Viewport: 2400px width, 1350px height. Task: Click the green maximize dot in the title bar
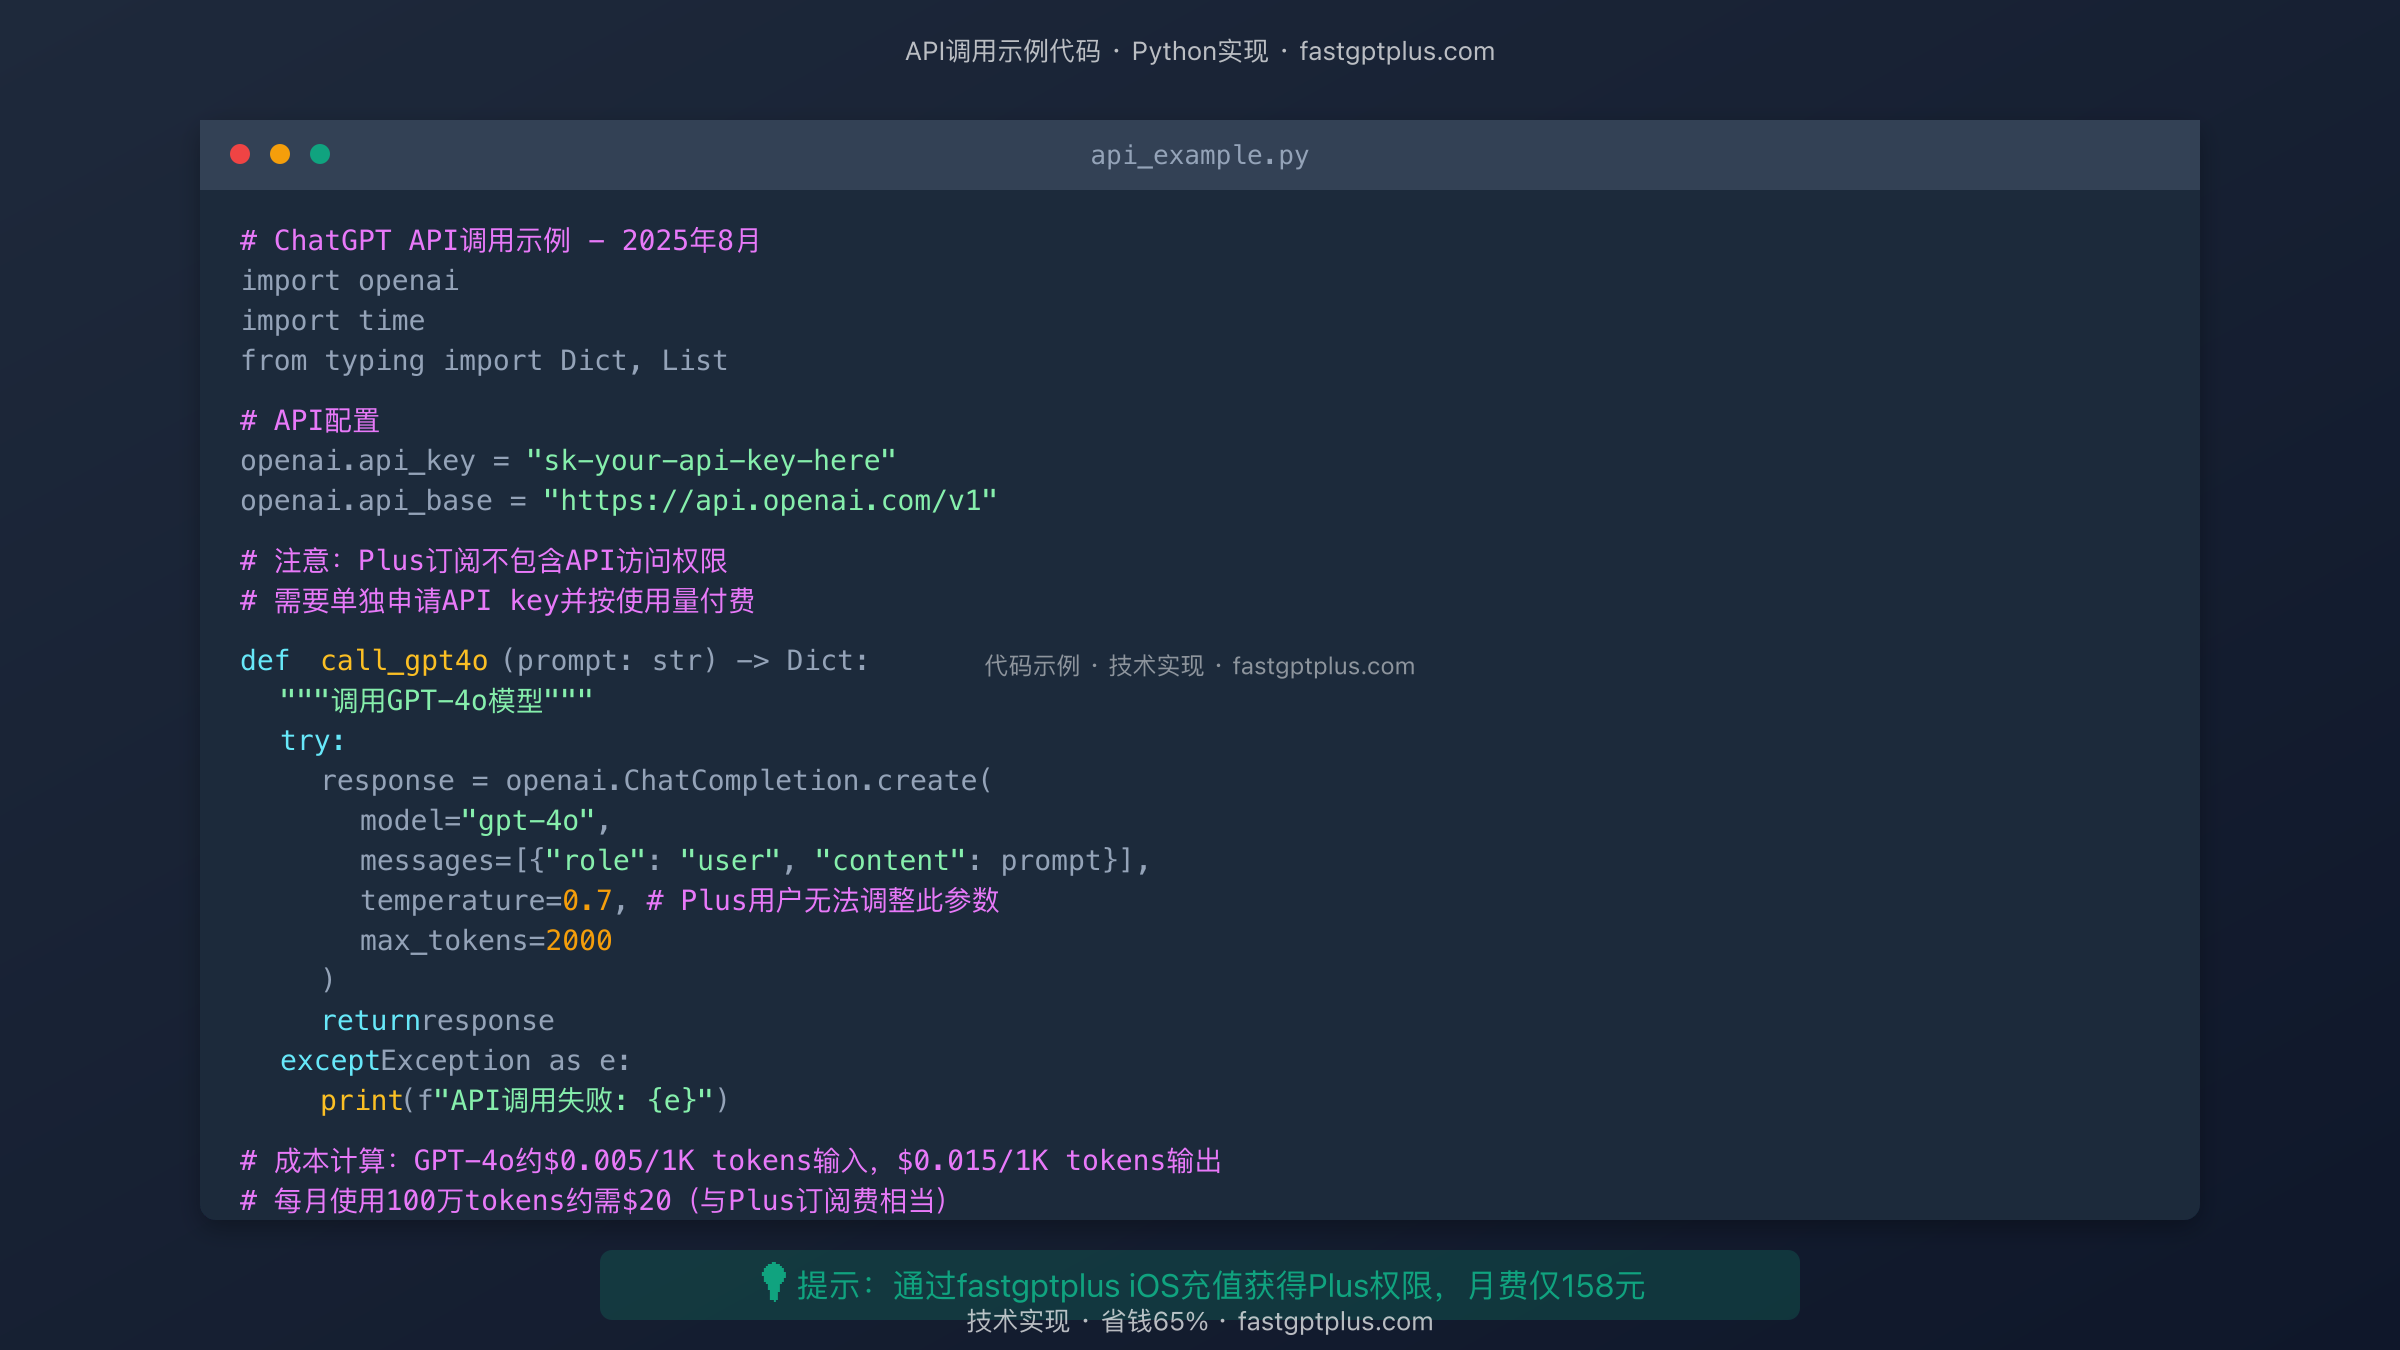[320, 154]
